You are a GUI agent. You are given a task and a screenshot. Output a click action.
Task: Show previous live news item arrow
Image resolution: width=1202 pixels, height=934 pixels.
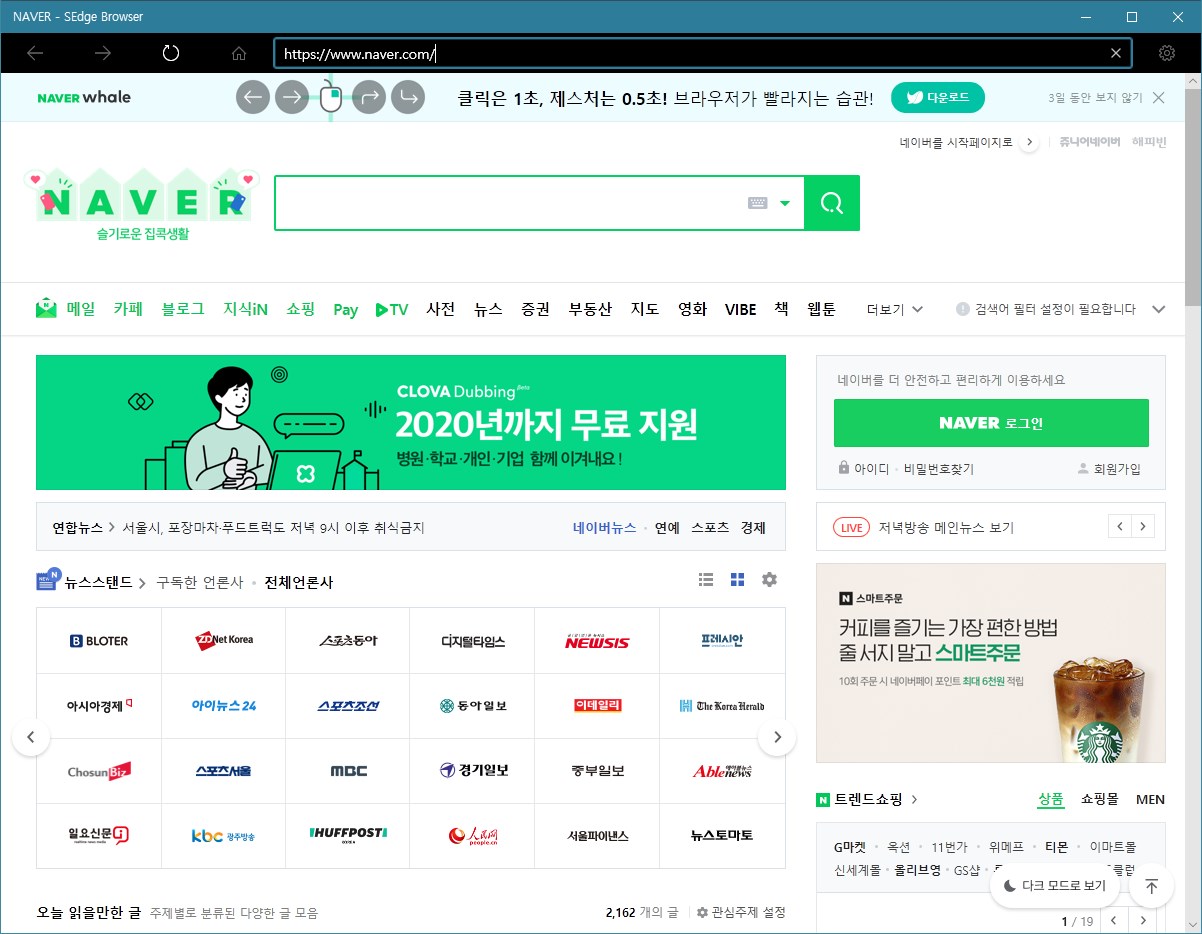click(1120, 526)
